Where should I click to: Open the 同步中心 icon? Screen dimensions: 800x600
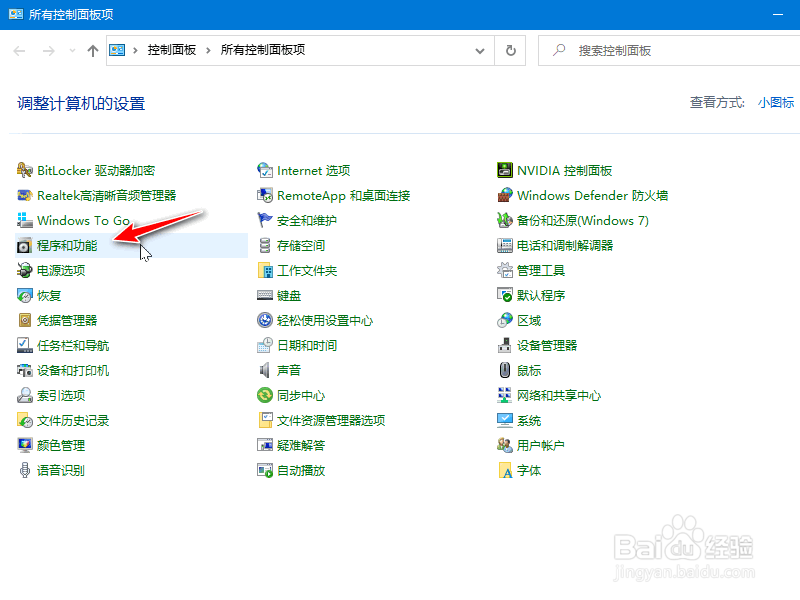265,395
